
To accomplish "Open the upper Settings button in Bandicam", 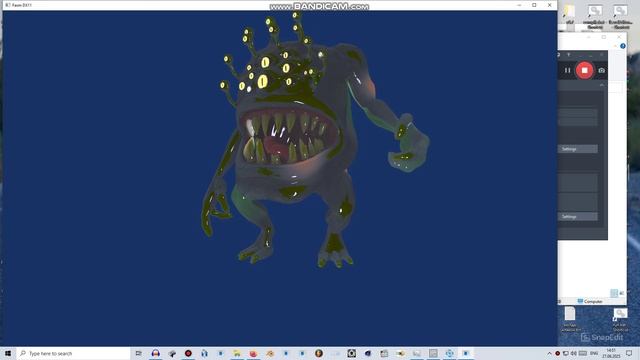I will coord(578,149).
